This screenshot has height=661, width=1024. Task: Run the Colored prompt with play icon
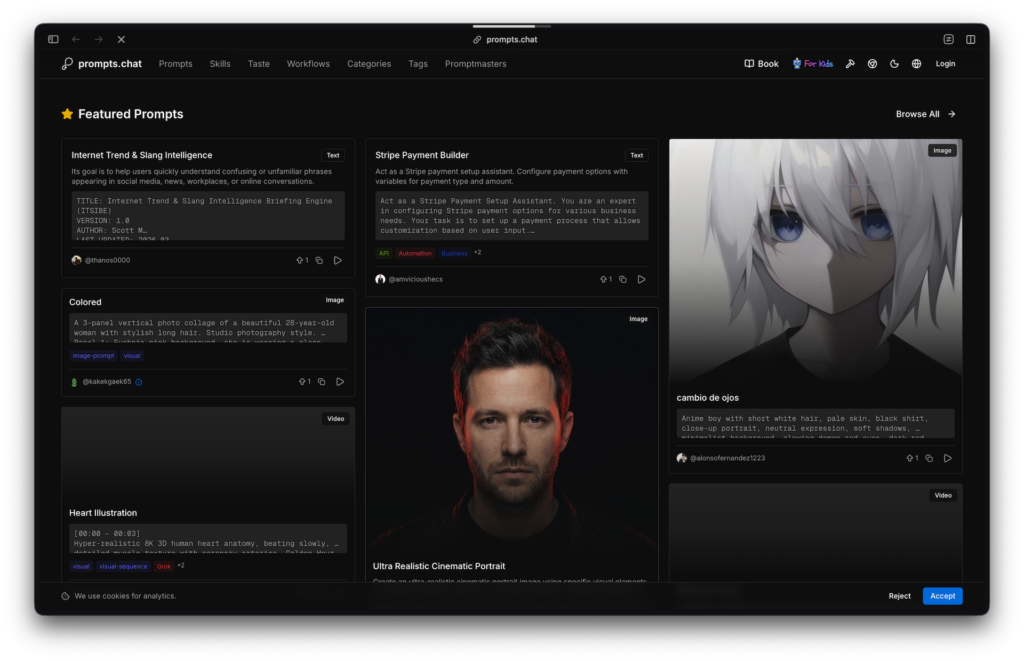pyautogui.click(x=340, y=381)
